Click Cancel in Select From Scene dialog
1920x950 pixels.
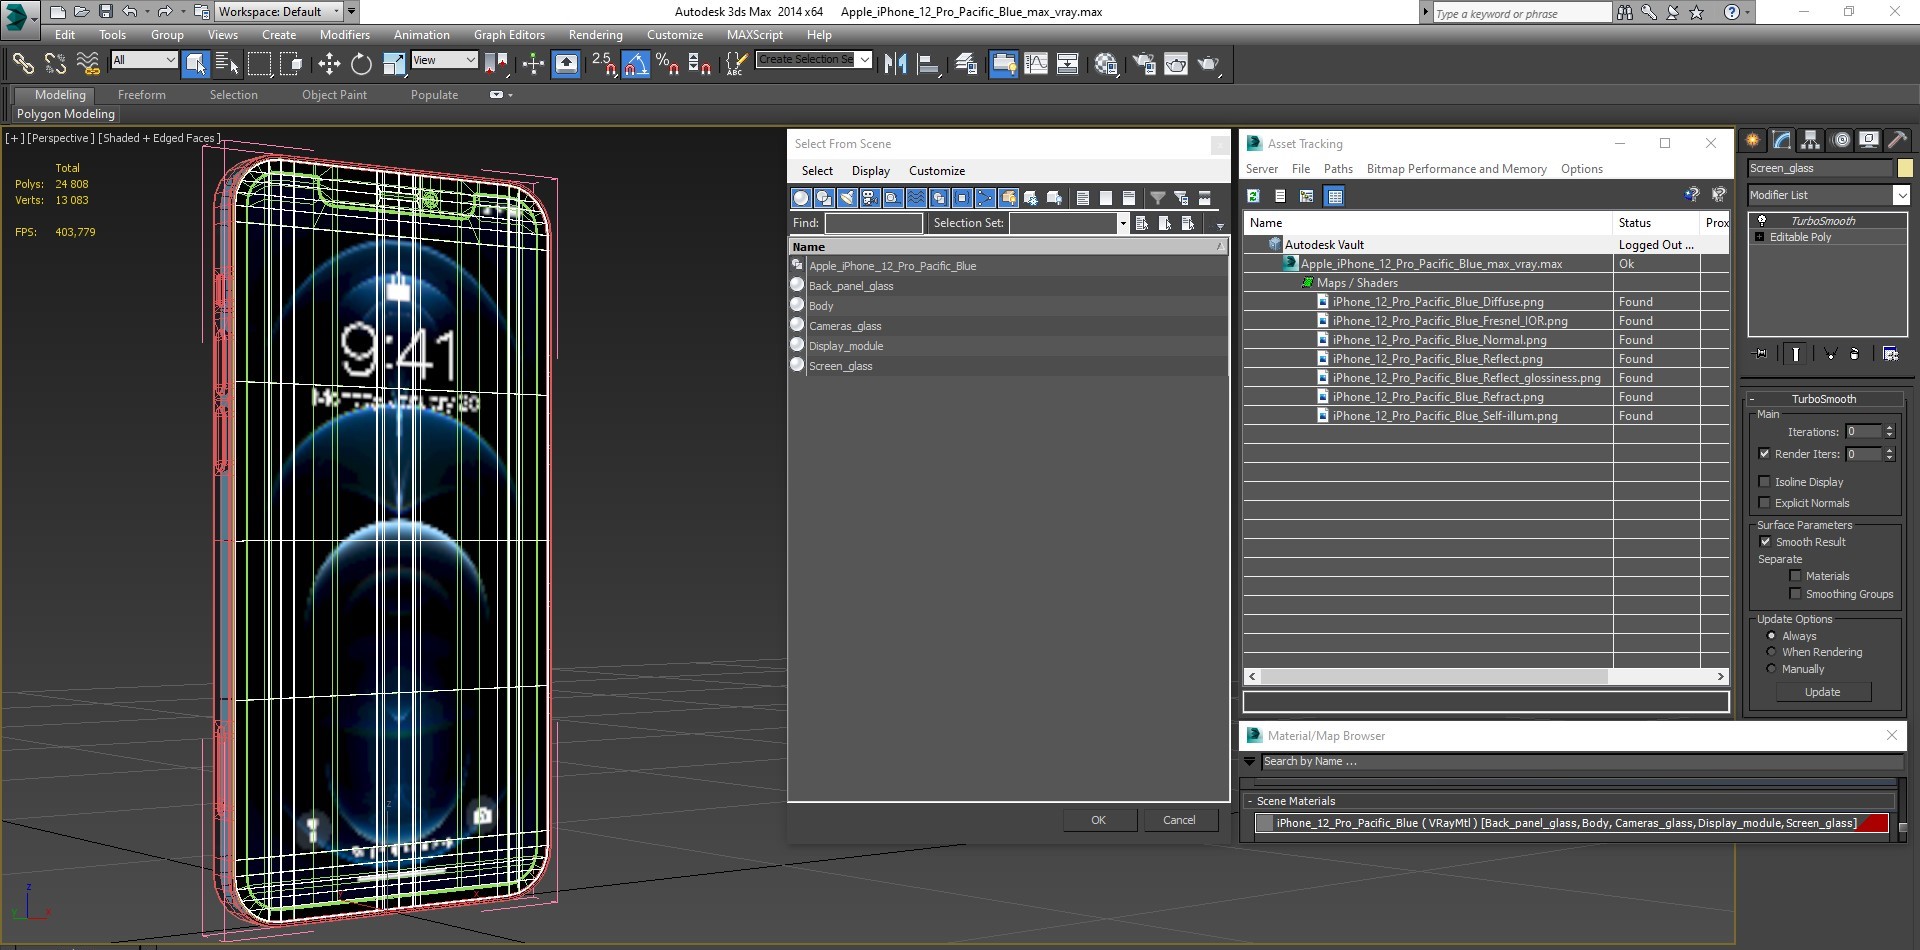coord(1180,820)
